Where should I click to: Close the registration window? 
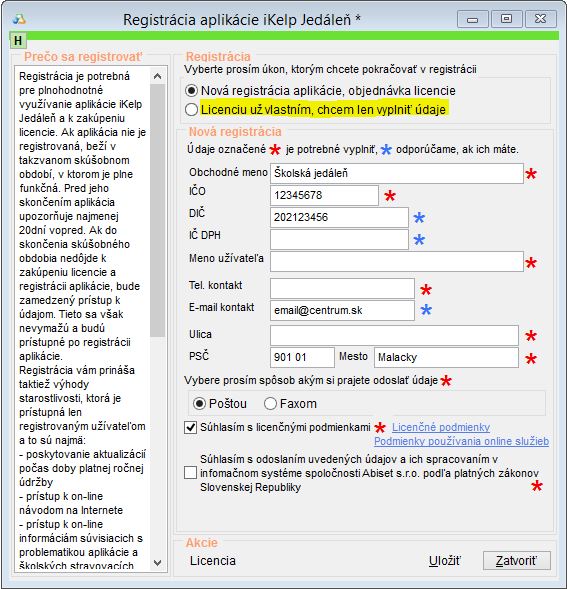tap(540, 19)
